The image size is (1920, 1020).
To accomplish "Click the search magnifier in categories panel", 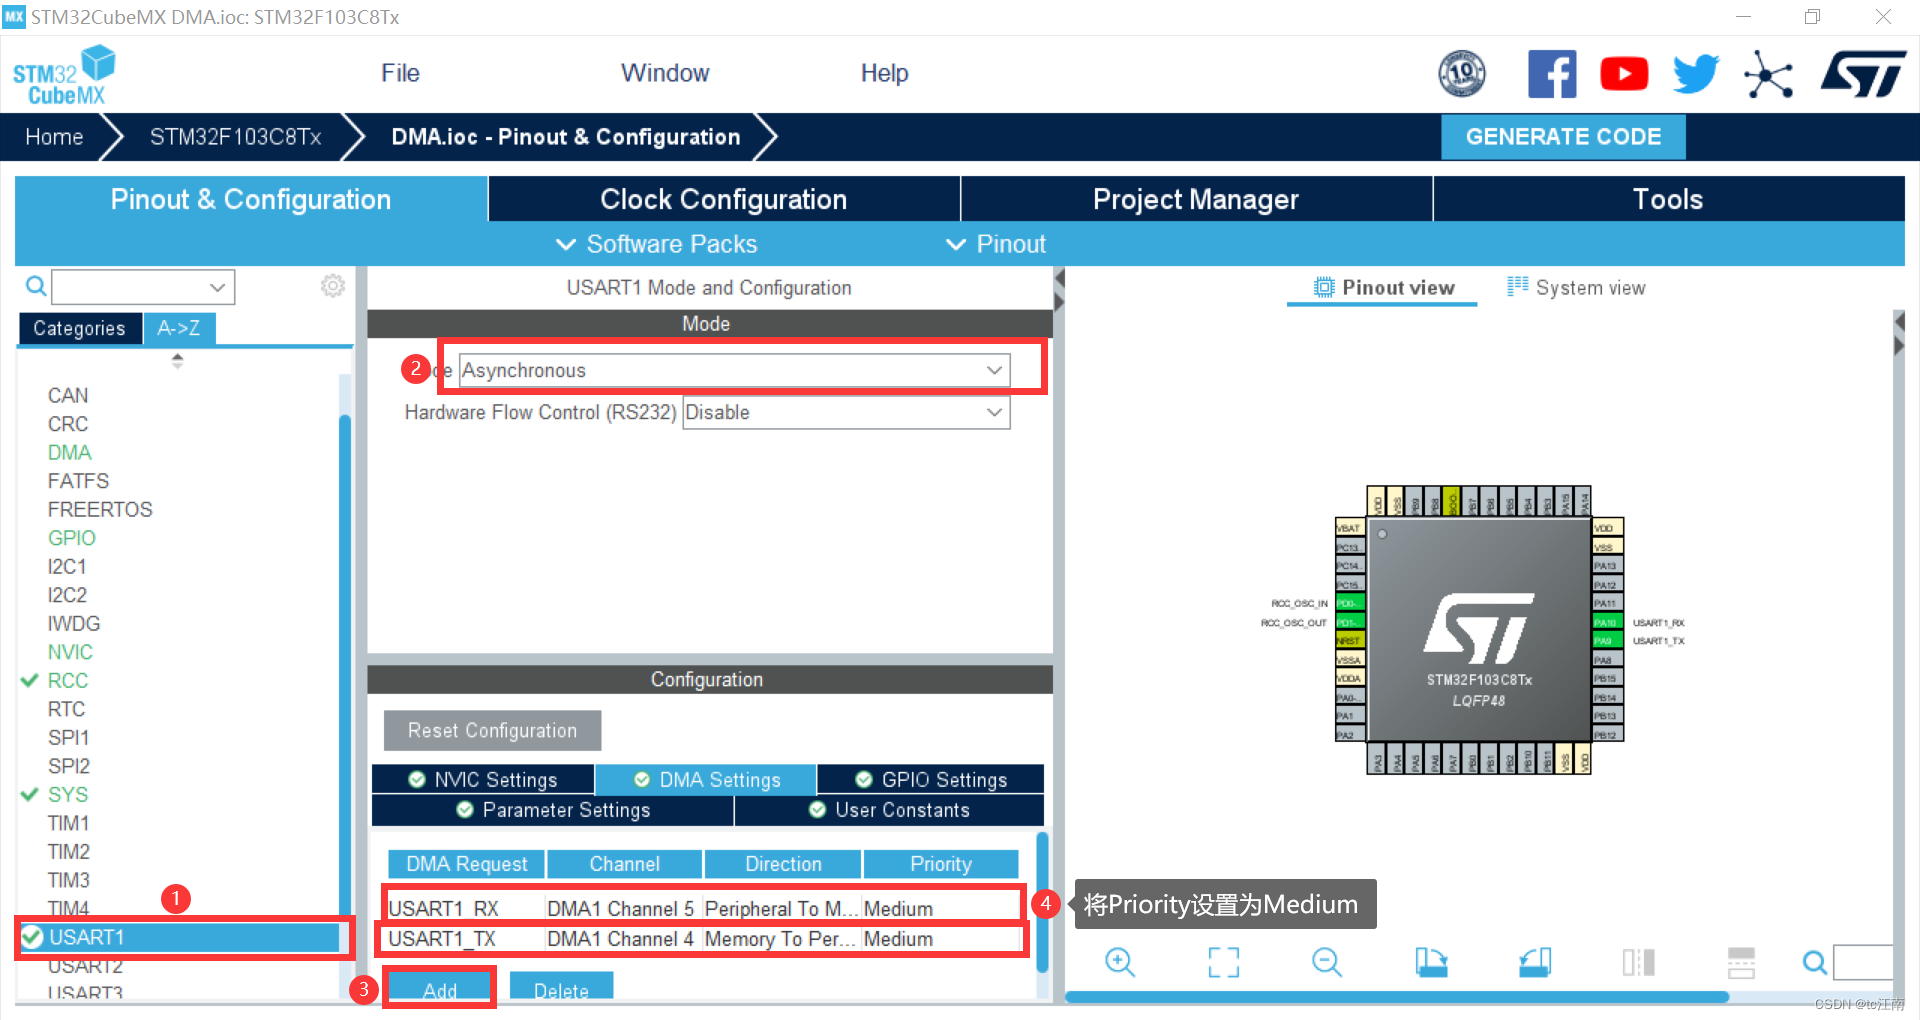I will tap(36, 287).
